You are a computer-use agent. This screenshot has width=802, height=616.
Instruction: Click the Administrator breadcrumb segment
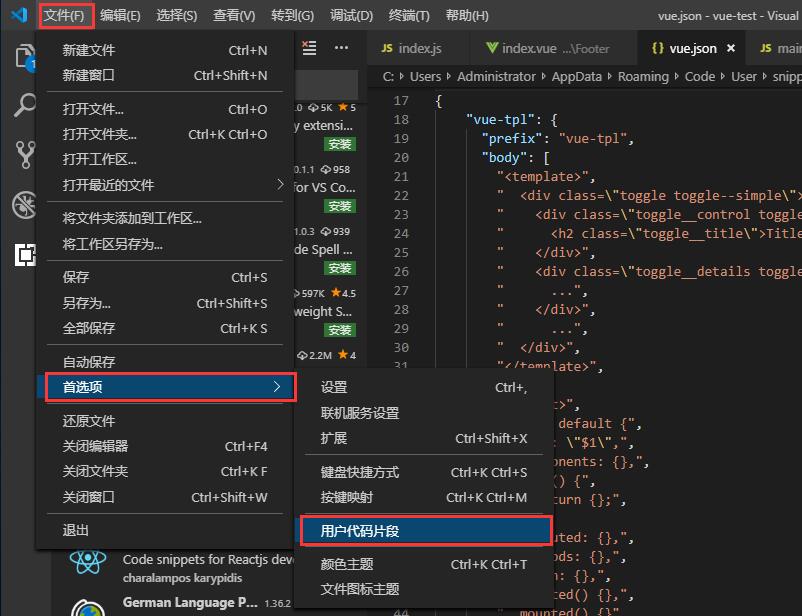click(496, 77)
